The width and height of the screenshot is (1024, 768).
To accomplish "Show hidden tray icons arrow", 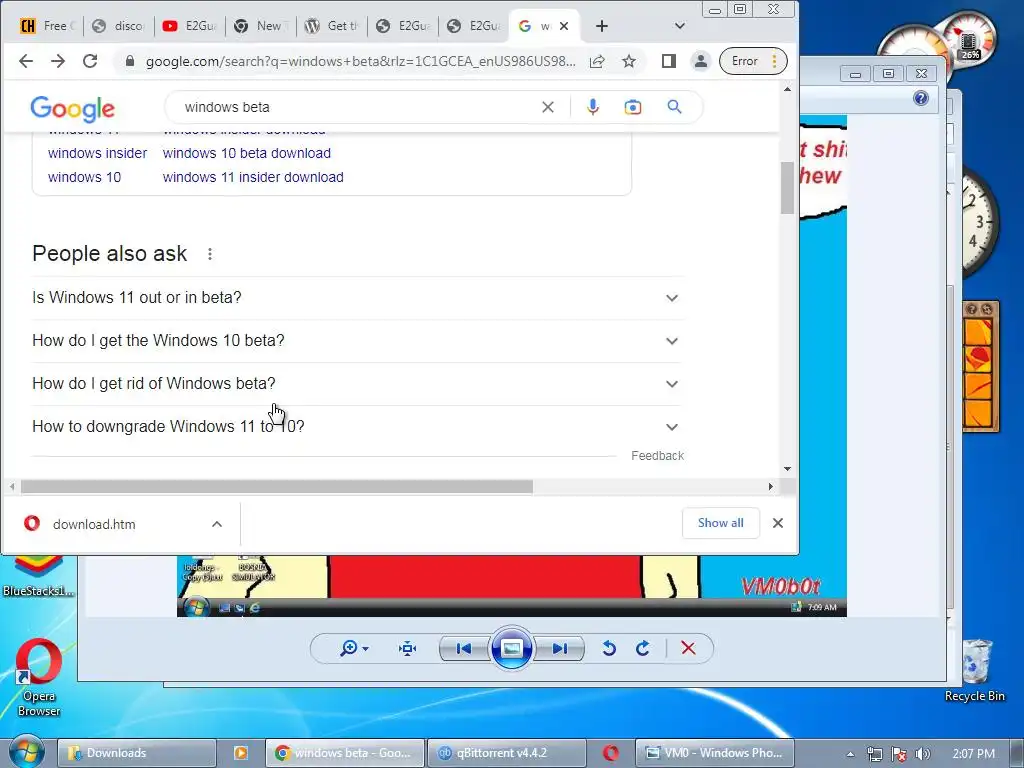I will click(x=850, y=754).
